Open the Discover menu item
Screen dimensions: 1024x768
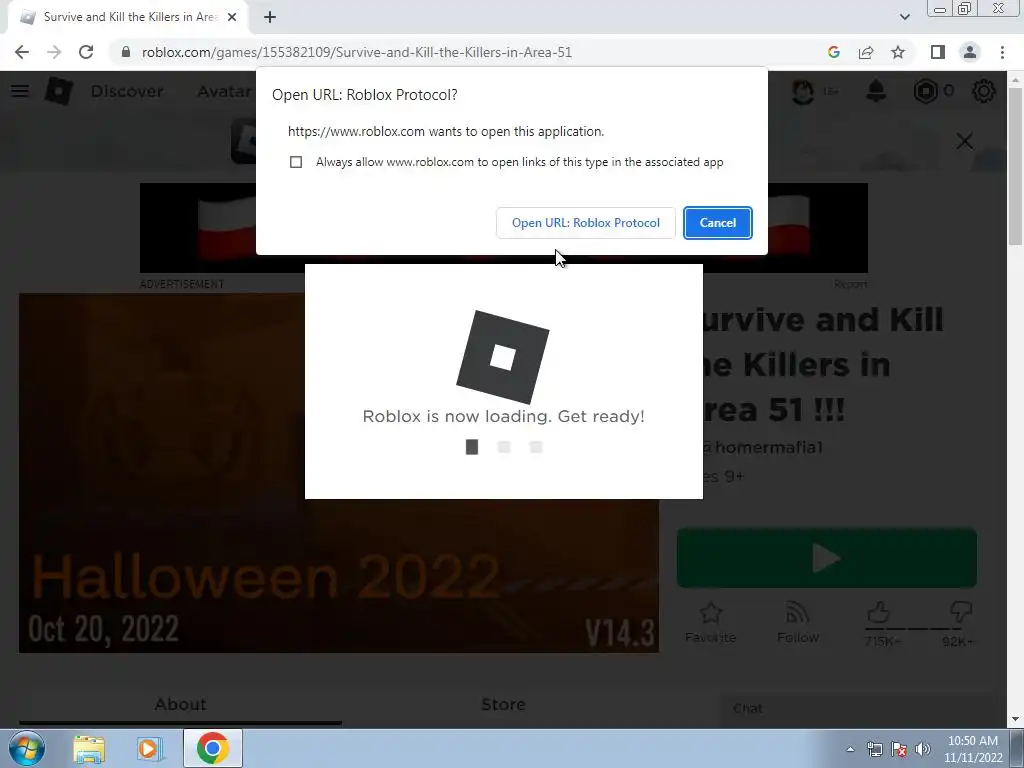pos(127,91)
